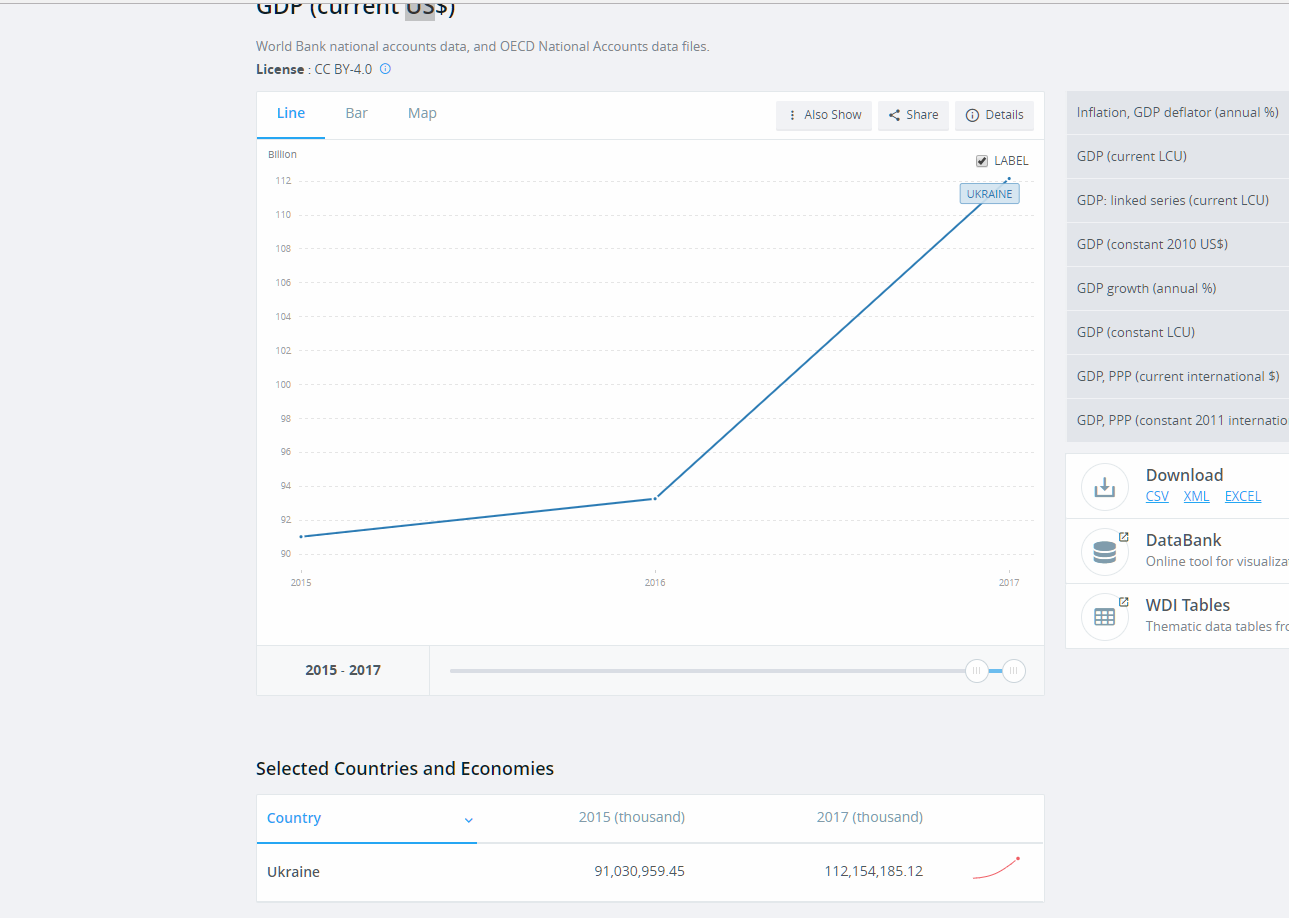This screenshot has height=918, width=1289.
Task: Click the left year range slider handle
Action: (x=977, y=671)
